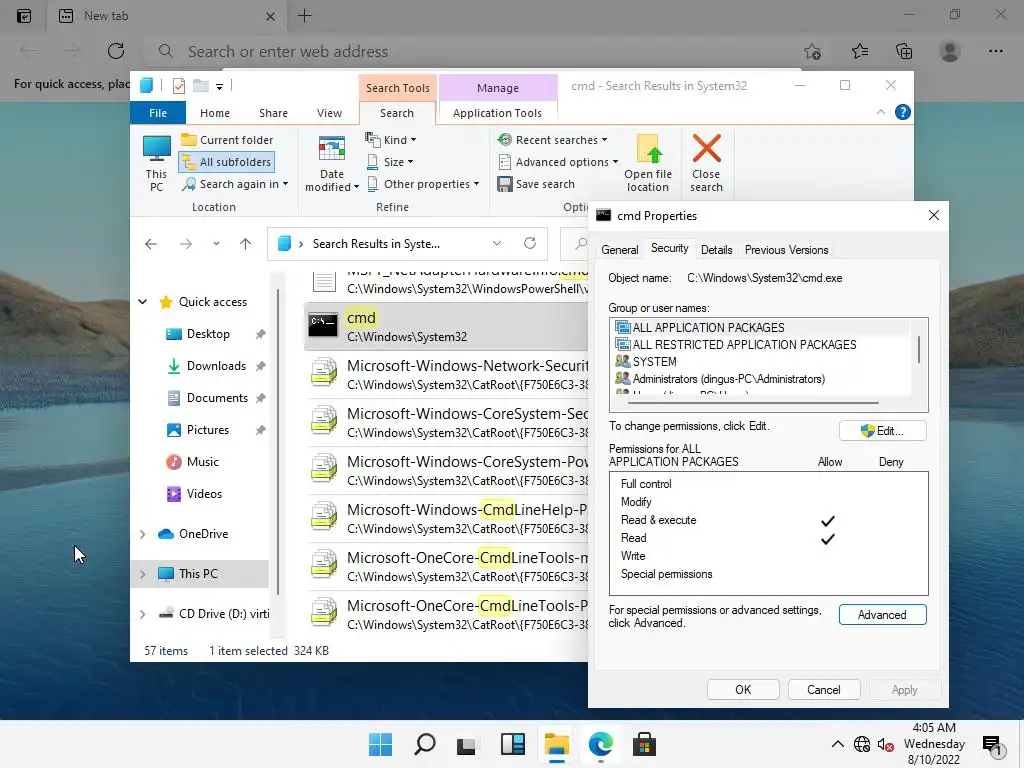Screen dimensions: 1024x768
Task: Open Videos in the navigation pane
Action: click(204, 494)
